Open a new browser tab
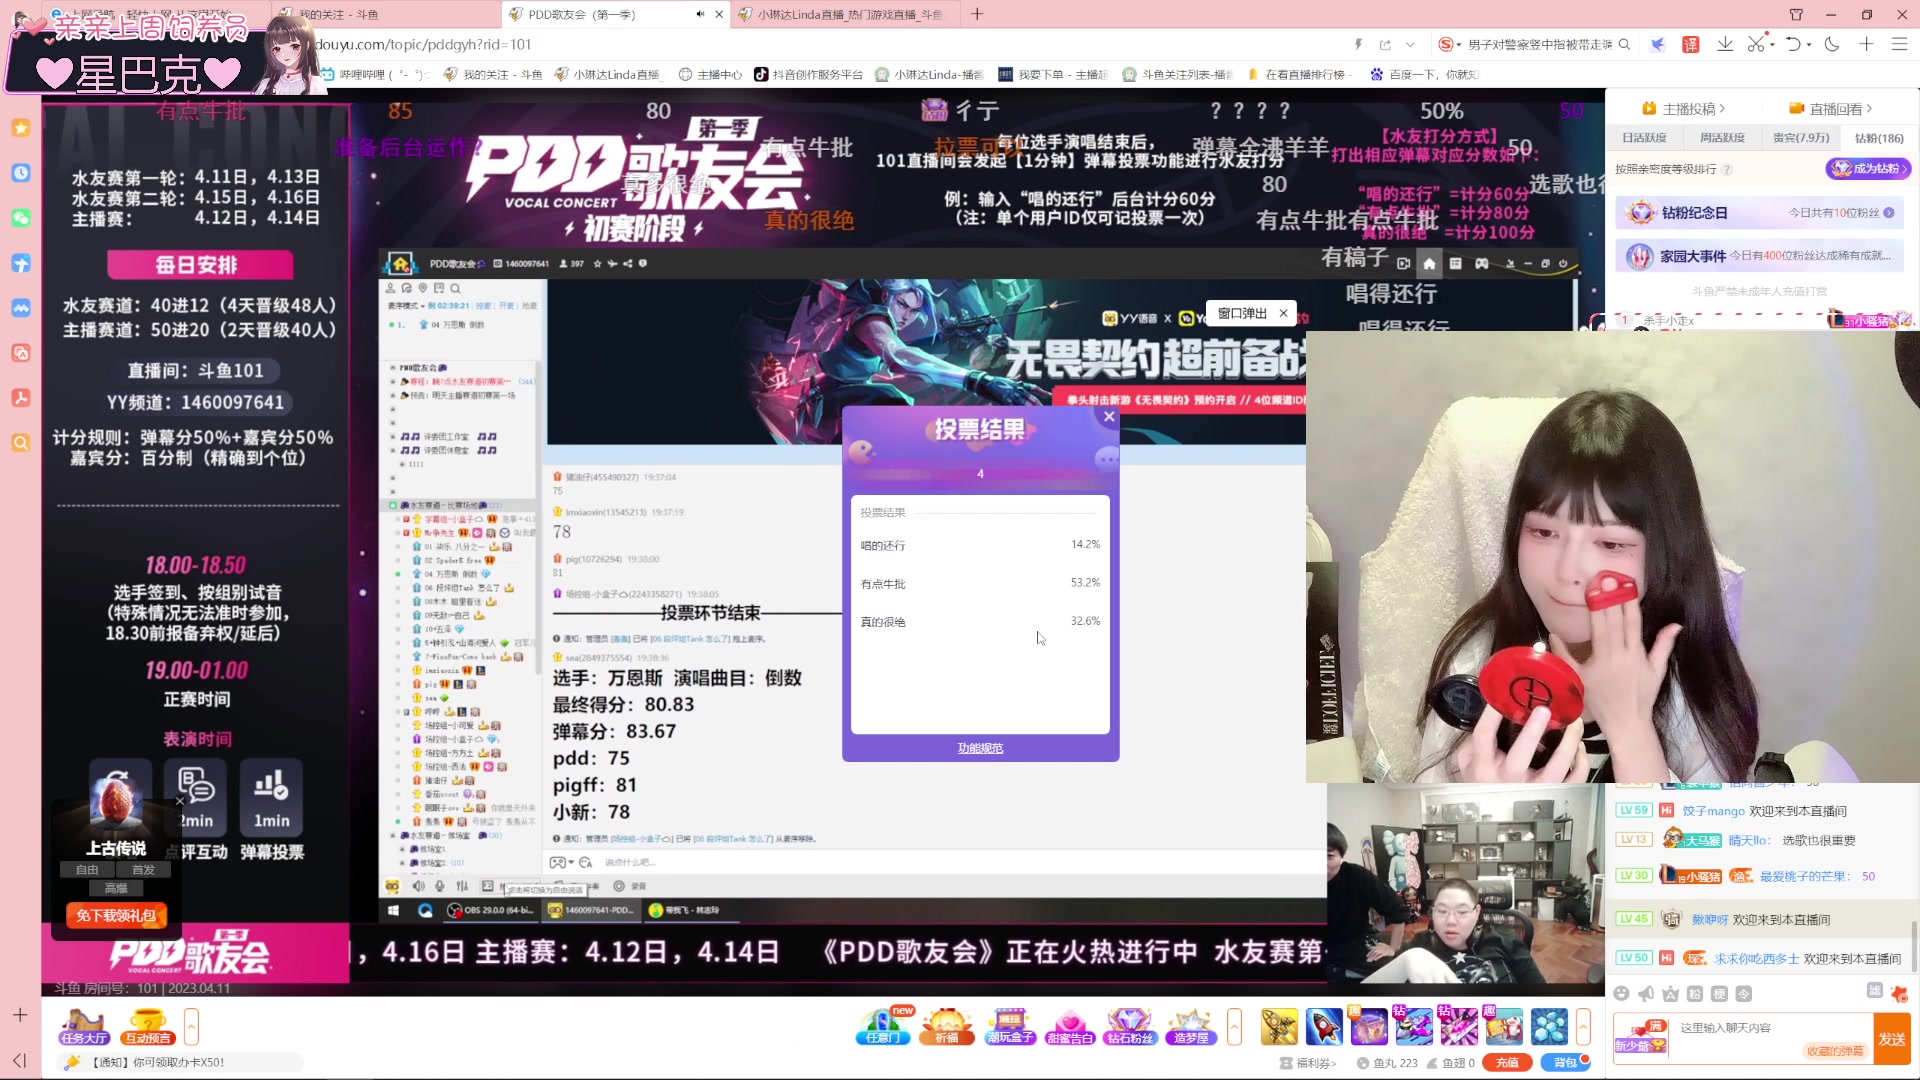 tap(977, 14)
